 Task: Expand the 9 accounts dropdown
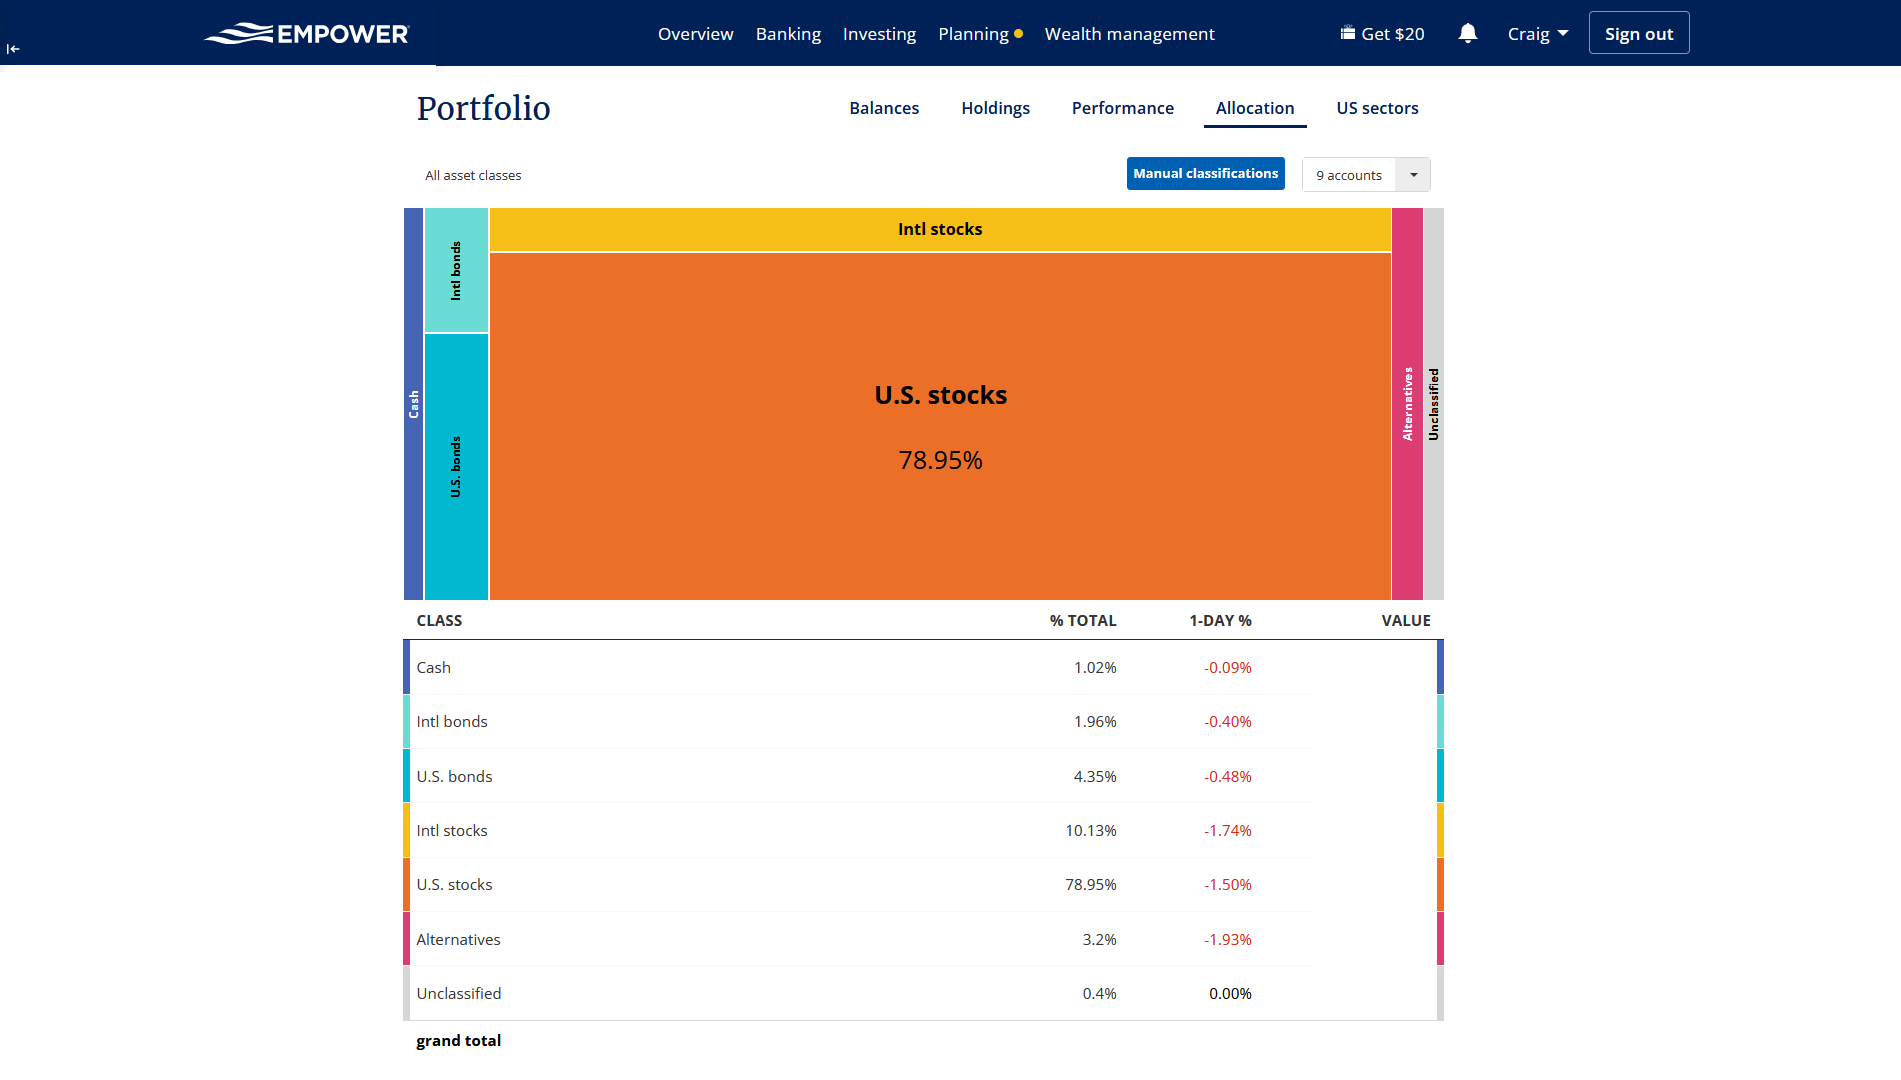(1412, 175)
